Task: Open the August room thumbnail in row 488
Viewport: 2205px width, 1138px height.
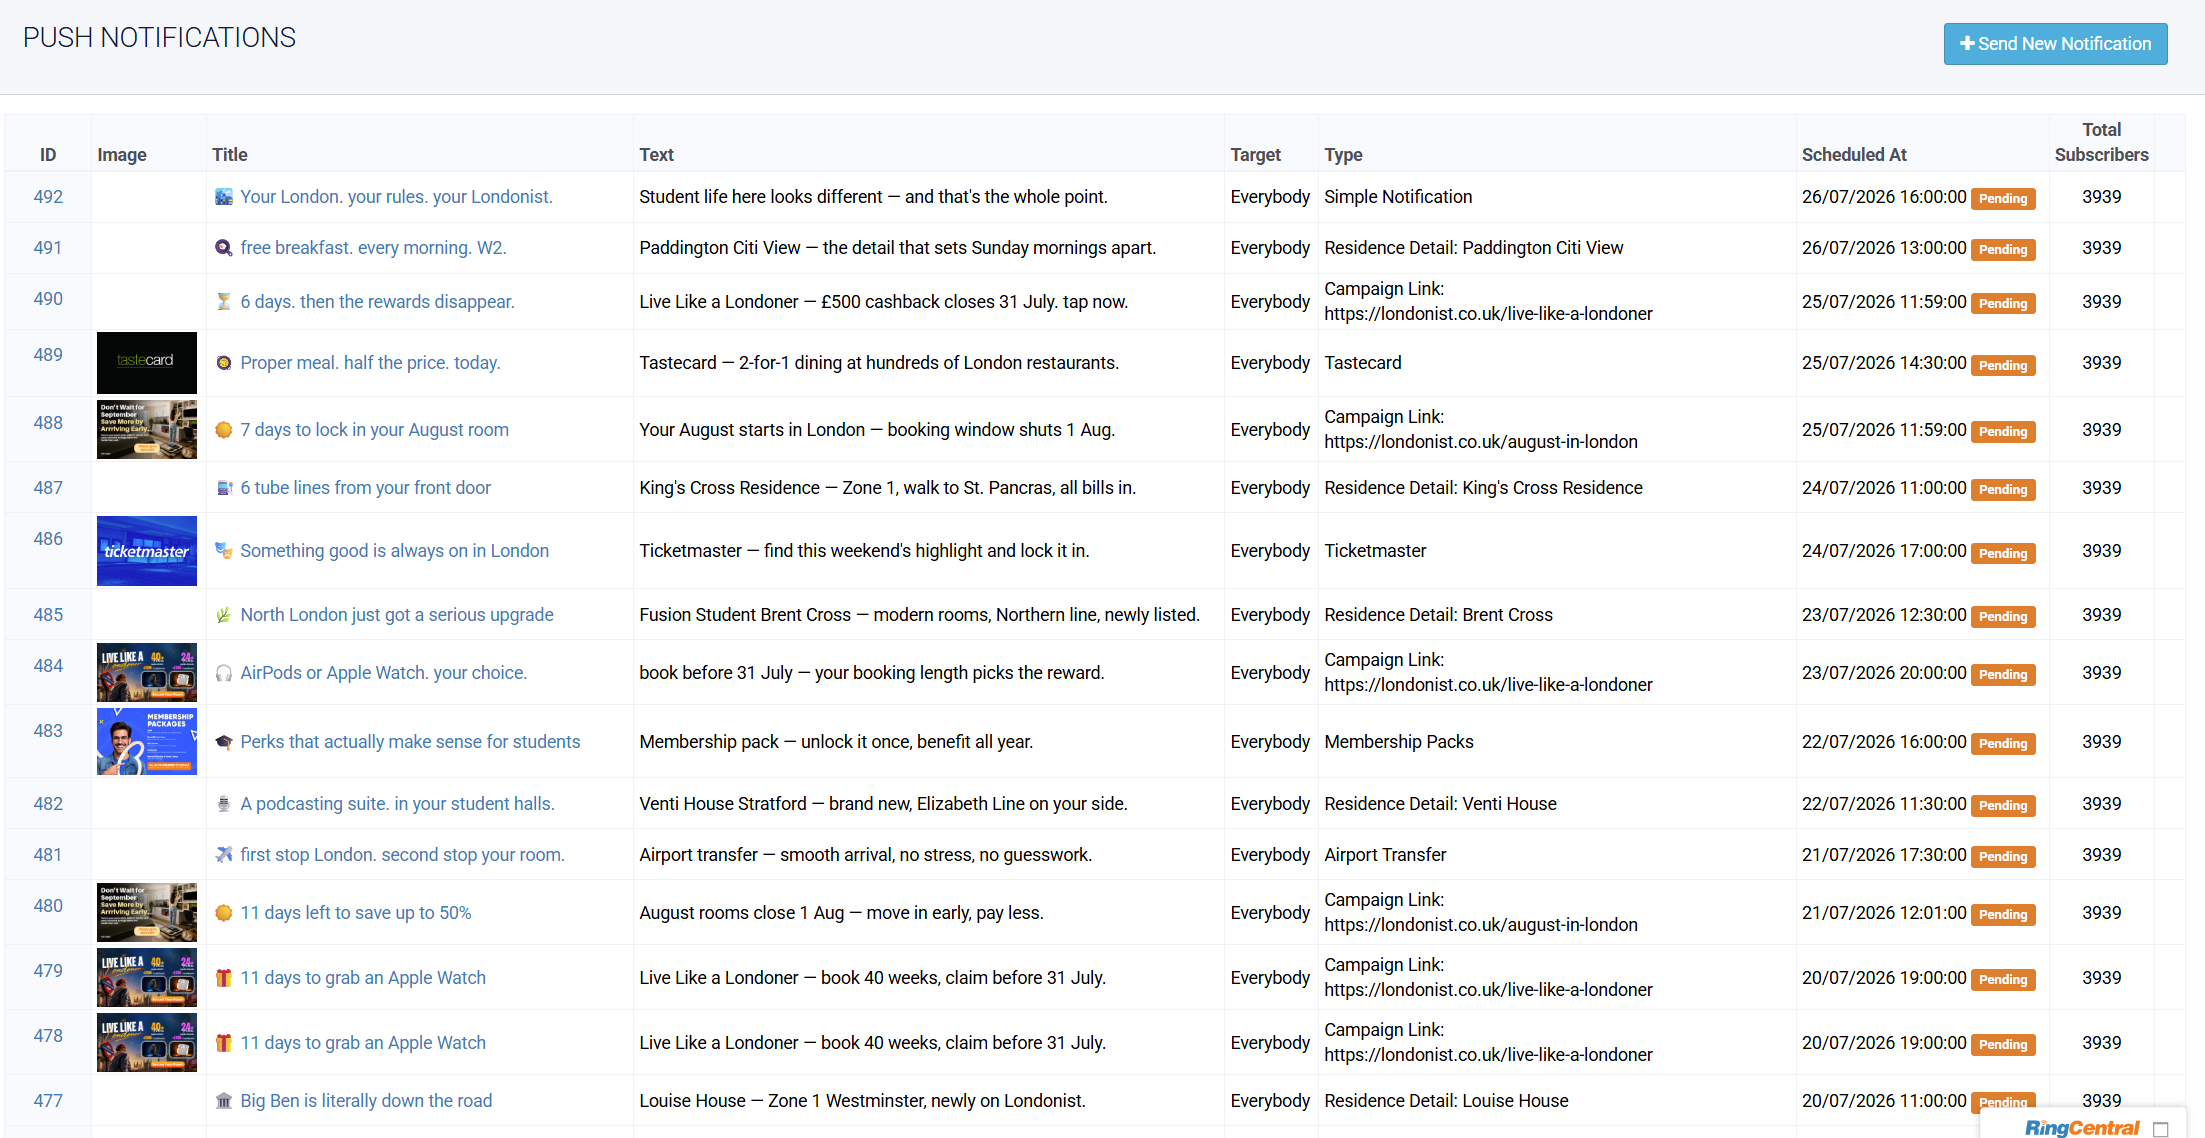Action: [147, 430]
